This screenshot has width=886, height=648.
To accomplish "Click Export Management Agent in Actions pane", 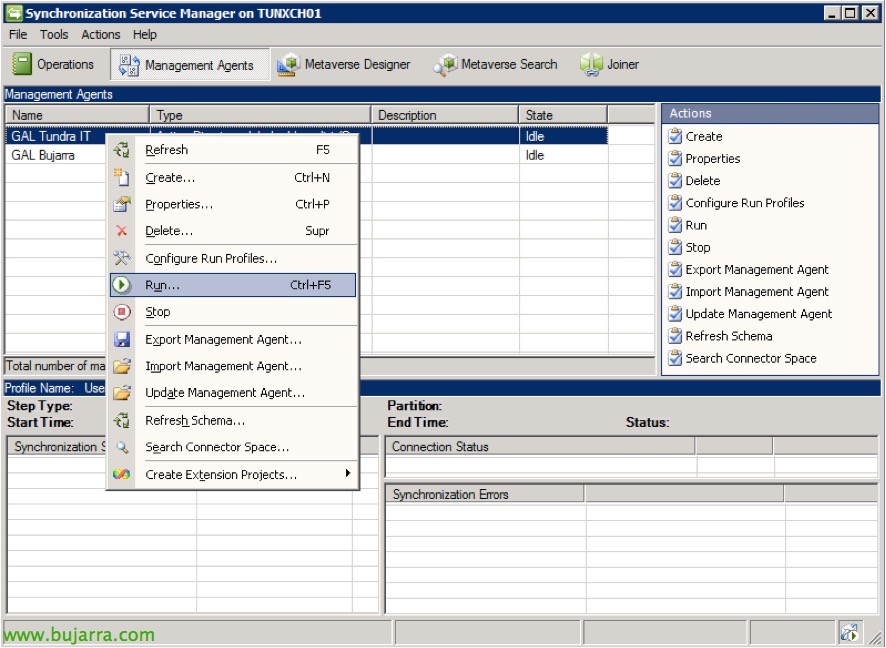I will click(x=757, y=269).
